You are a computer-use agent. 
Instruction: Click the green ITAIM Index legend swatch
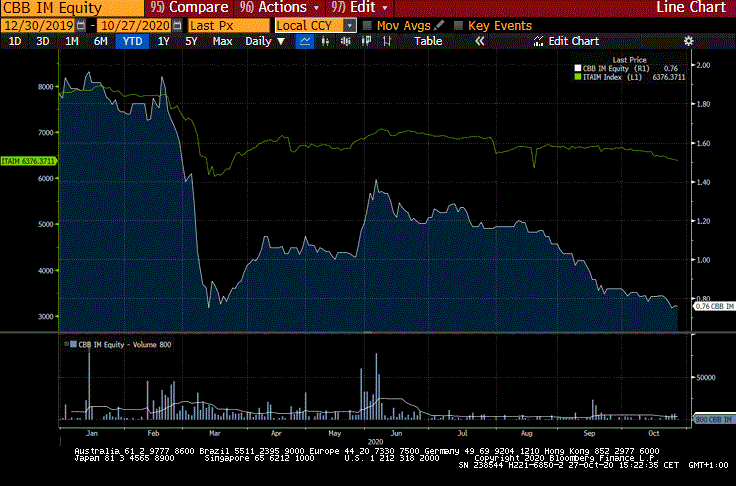578,77
